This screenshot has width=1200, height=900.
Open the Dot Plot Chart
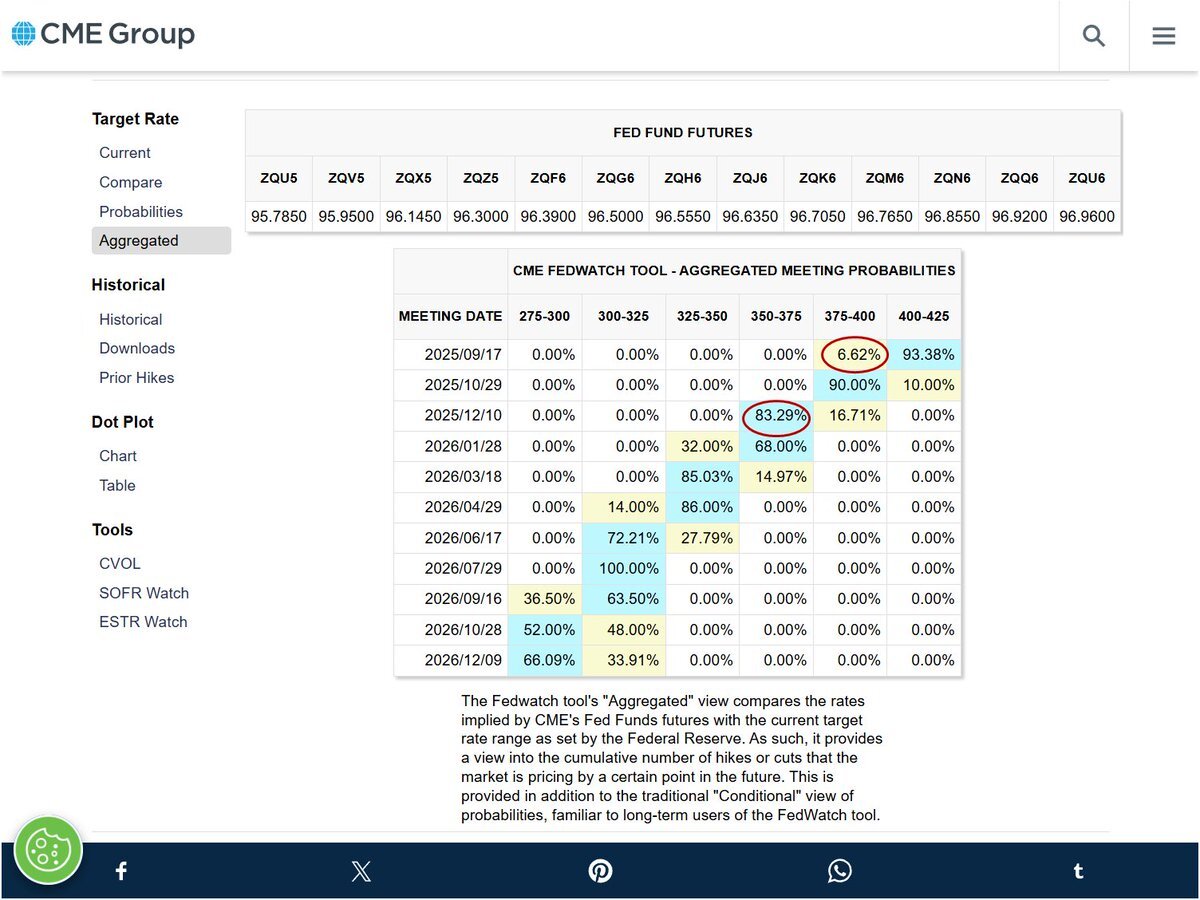pyautogui.click(x=118, y=456)
